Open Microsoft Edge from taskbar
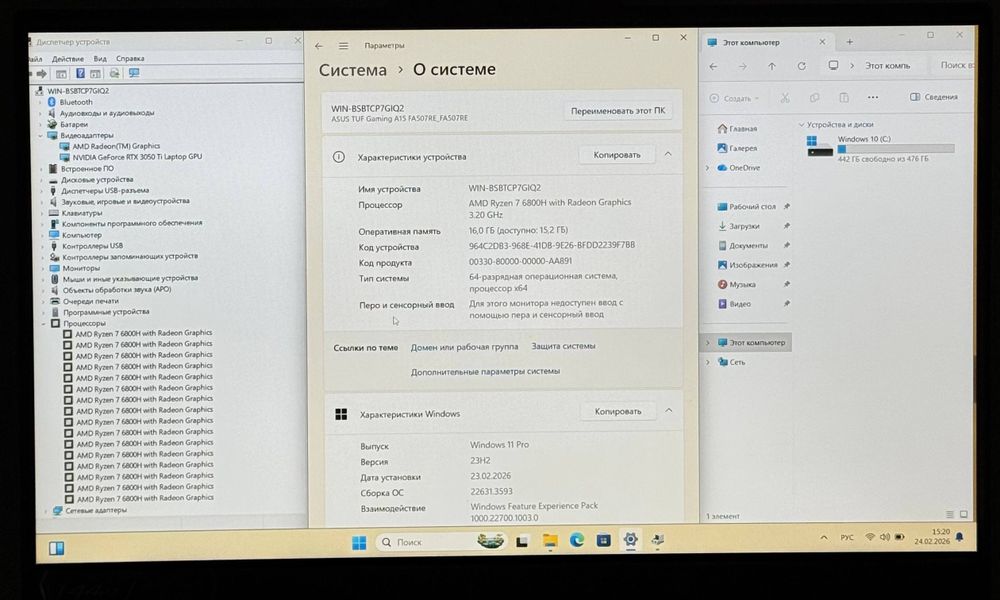This screenshot has width=1000, height=600. [x=577, y=541]
